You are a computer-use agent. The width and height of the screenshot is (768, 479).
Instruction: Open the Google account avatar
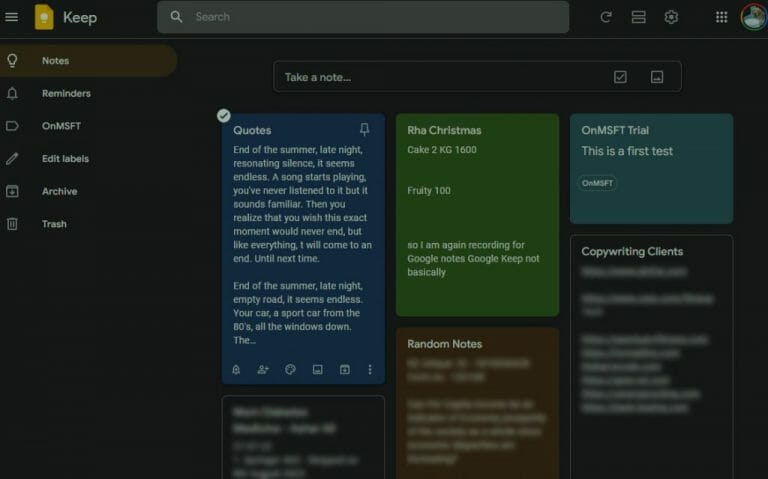point(753,17)
